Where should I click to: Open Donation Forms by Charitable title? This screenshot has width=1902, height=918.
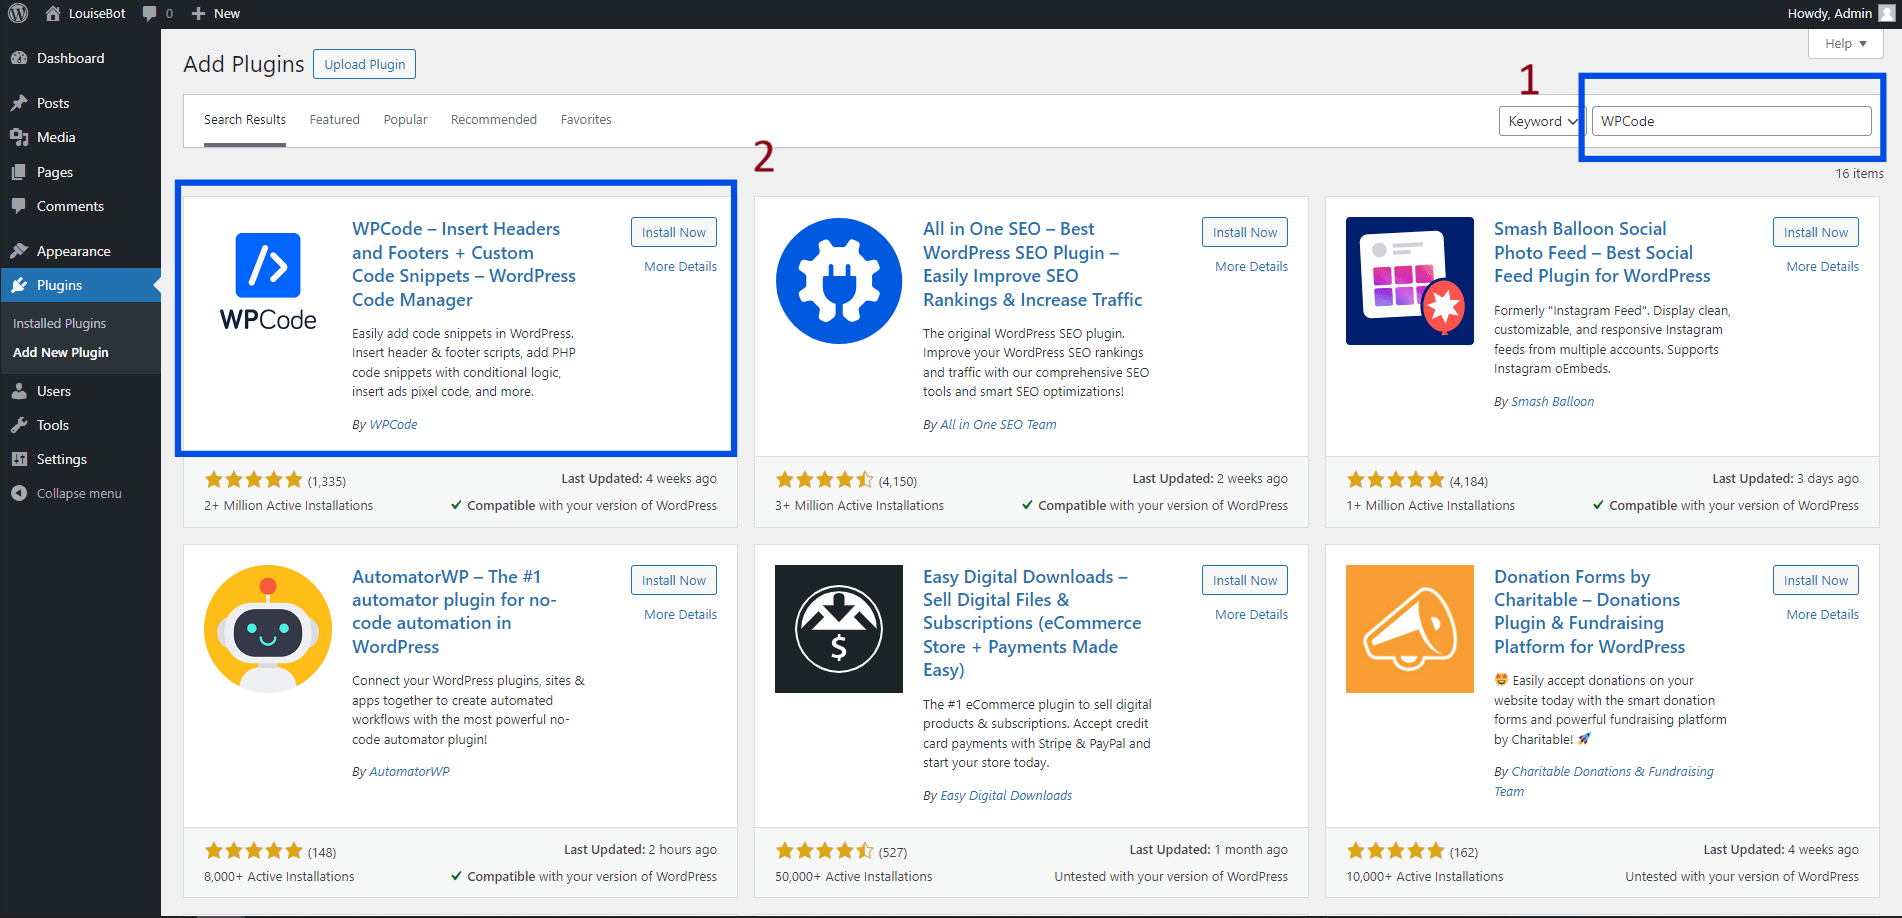point(1589,612)
